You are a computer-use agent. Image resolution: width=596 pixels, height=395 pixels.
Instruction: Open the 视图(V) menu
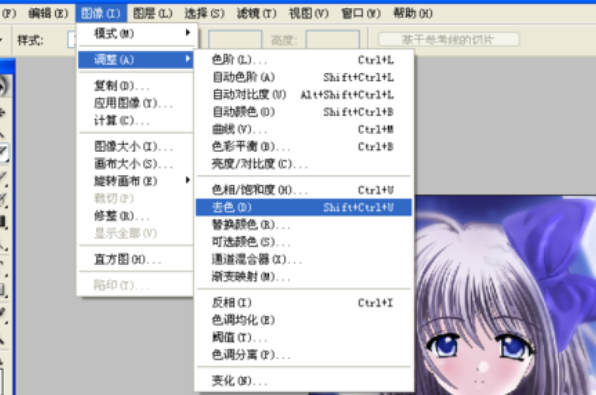[x=309, y=14]
